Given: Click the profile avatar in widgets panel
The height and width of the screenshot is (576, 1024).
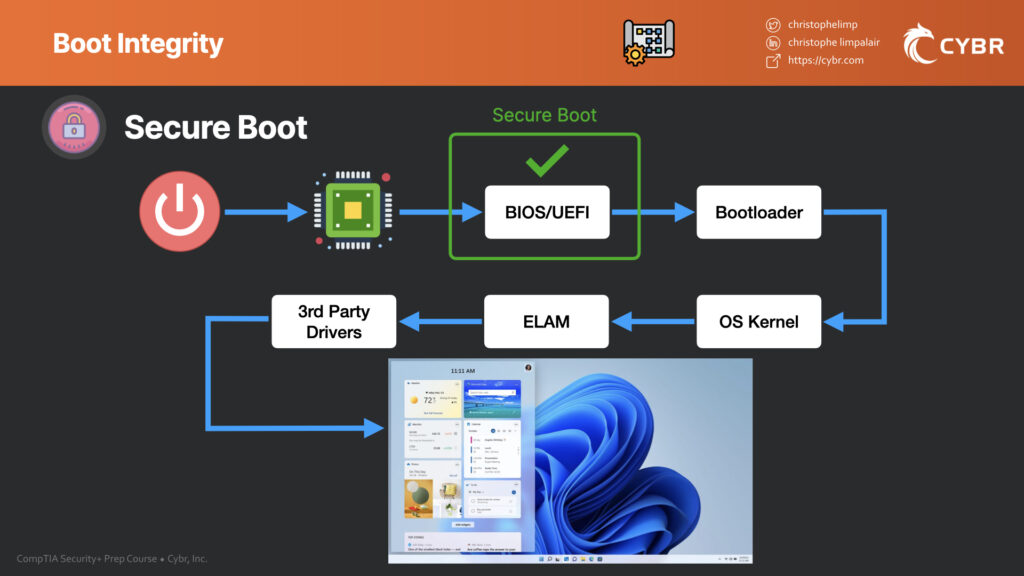Looking at the screenshot, I should click(528, 368).
